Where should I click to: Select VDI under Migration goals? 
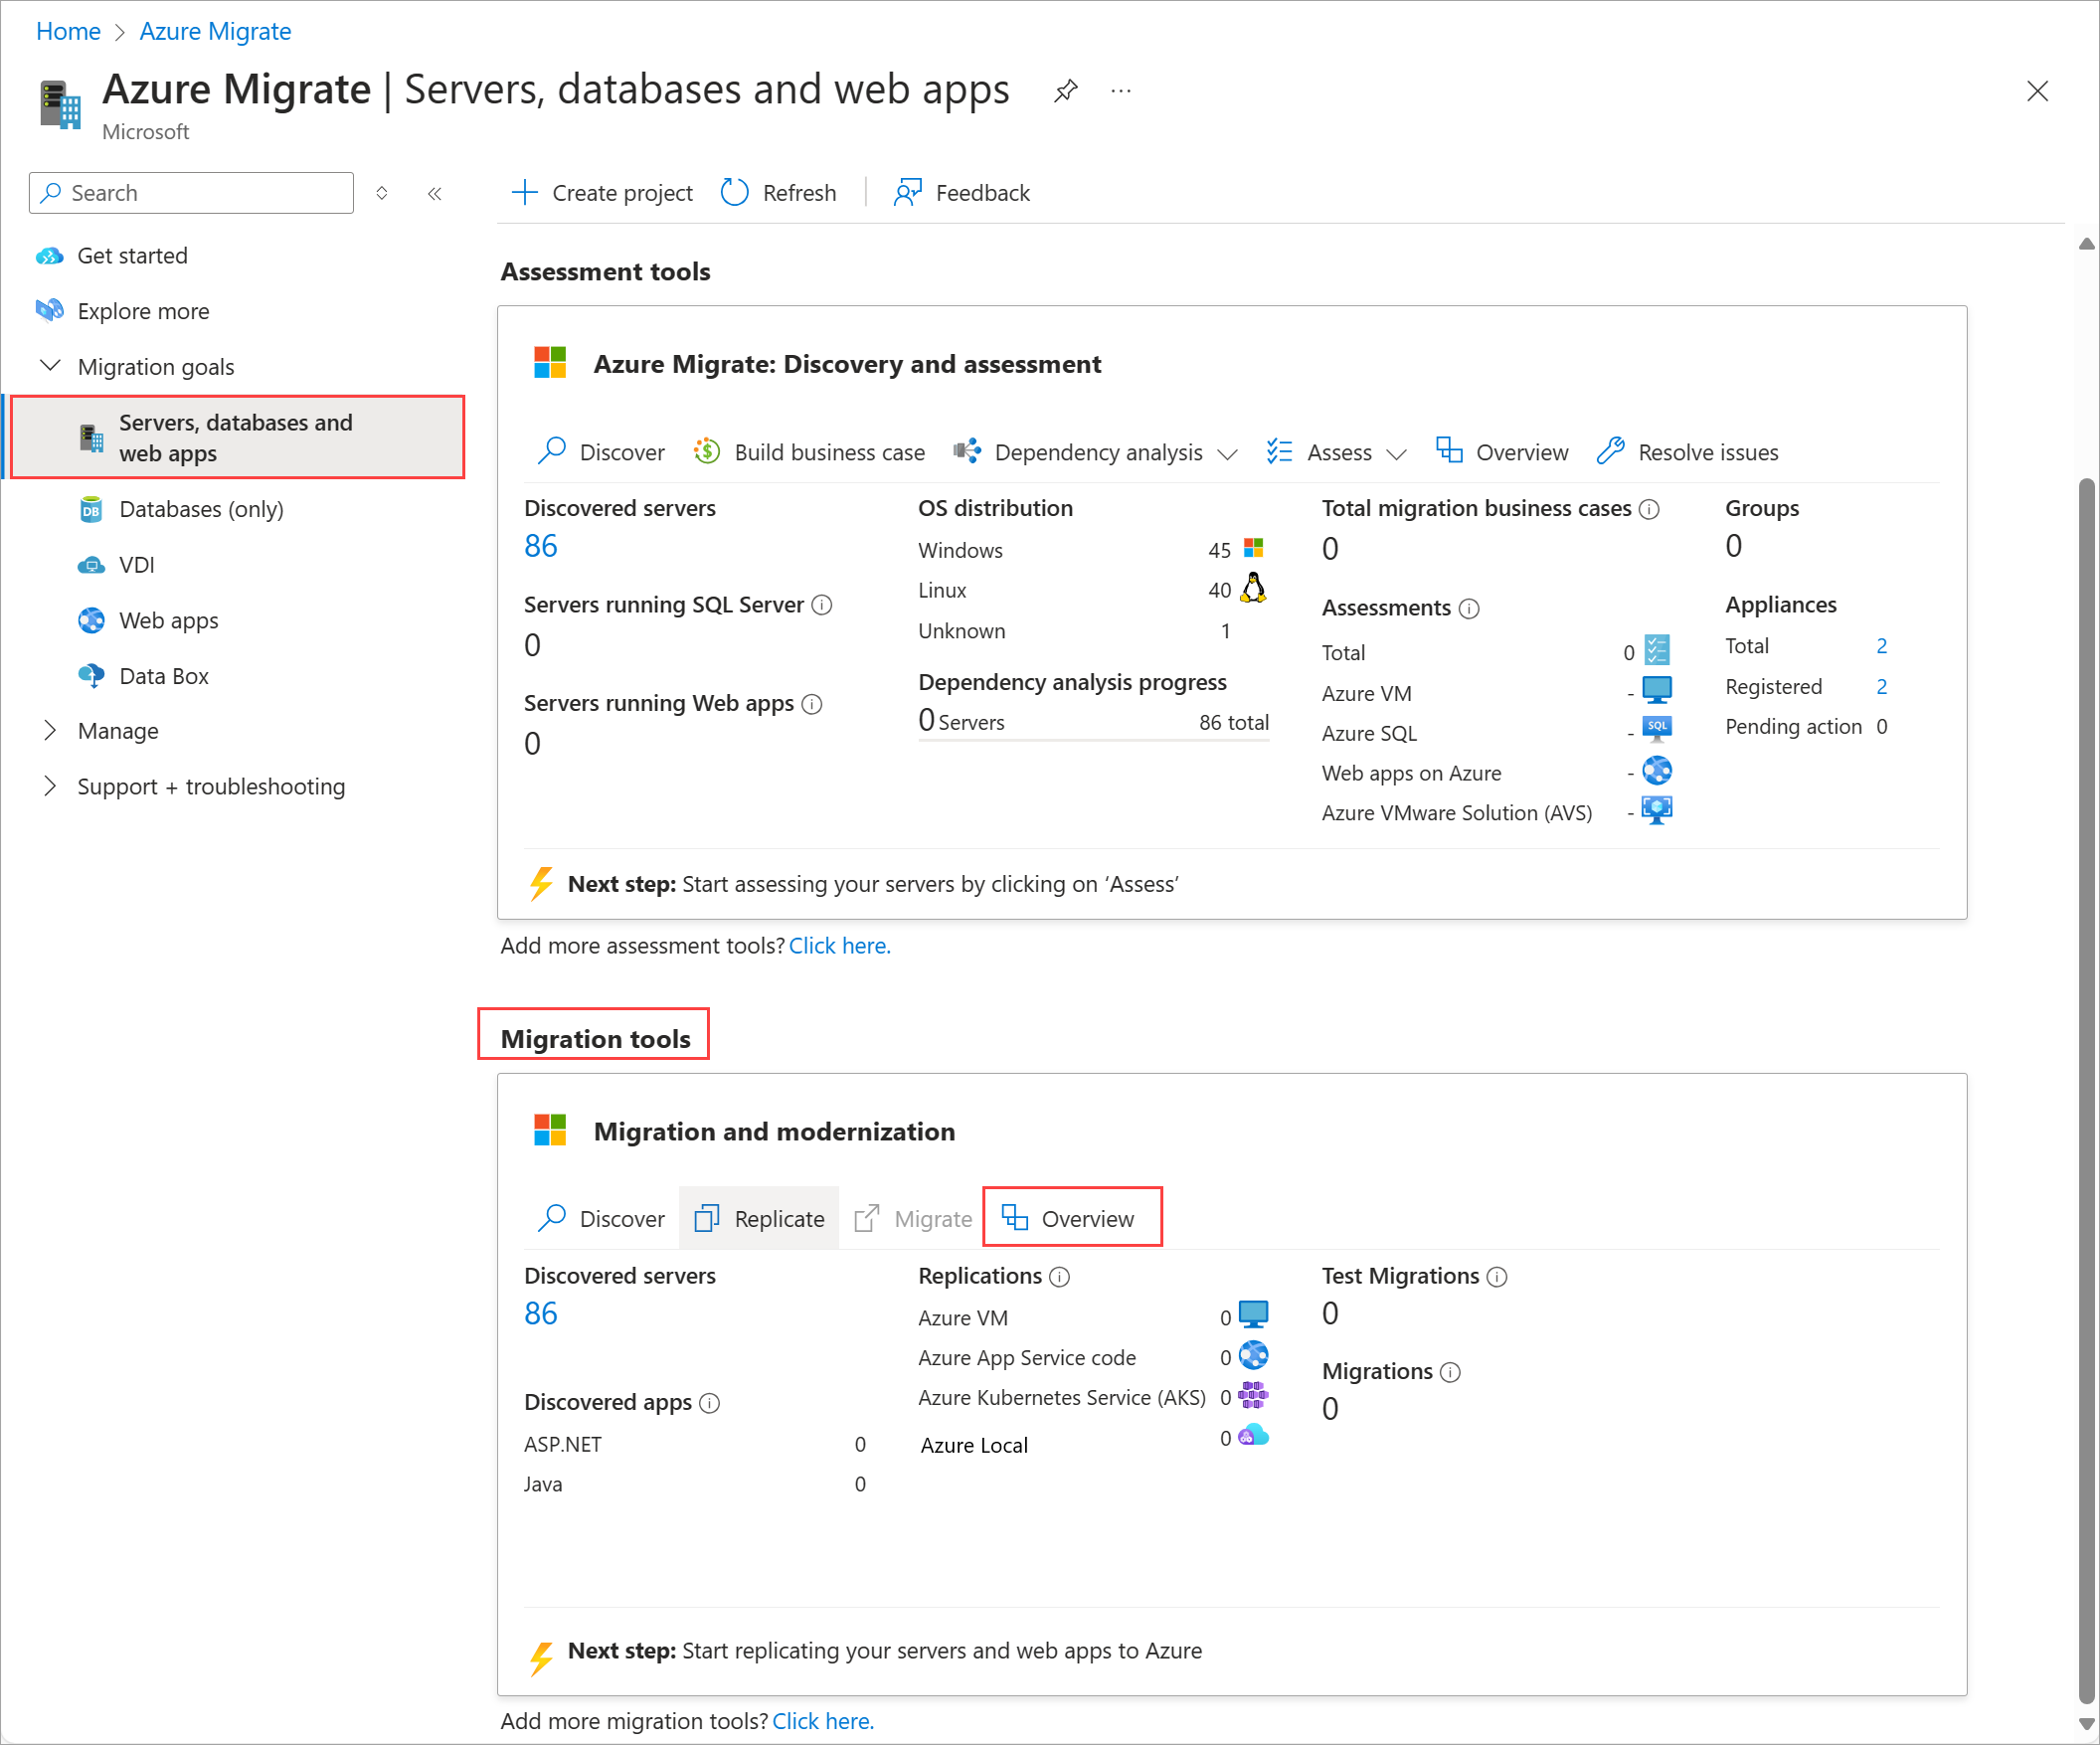click(136, 564)
